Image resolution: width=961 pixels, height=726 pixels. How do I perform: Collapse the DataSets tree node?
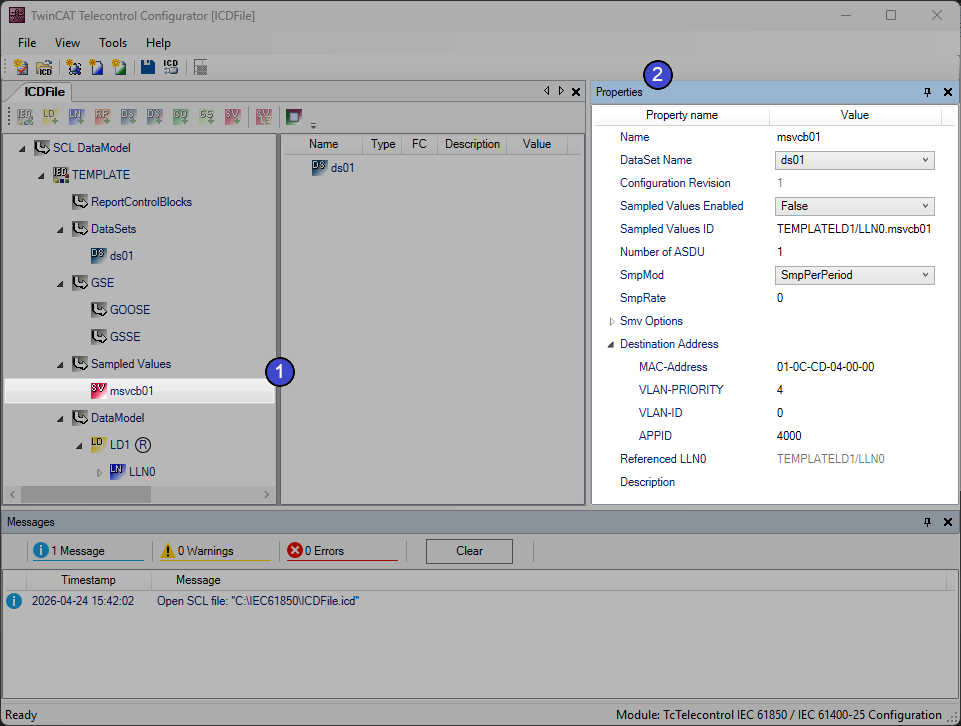tap(61, 229)
